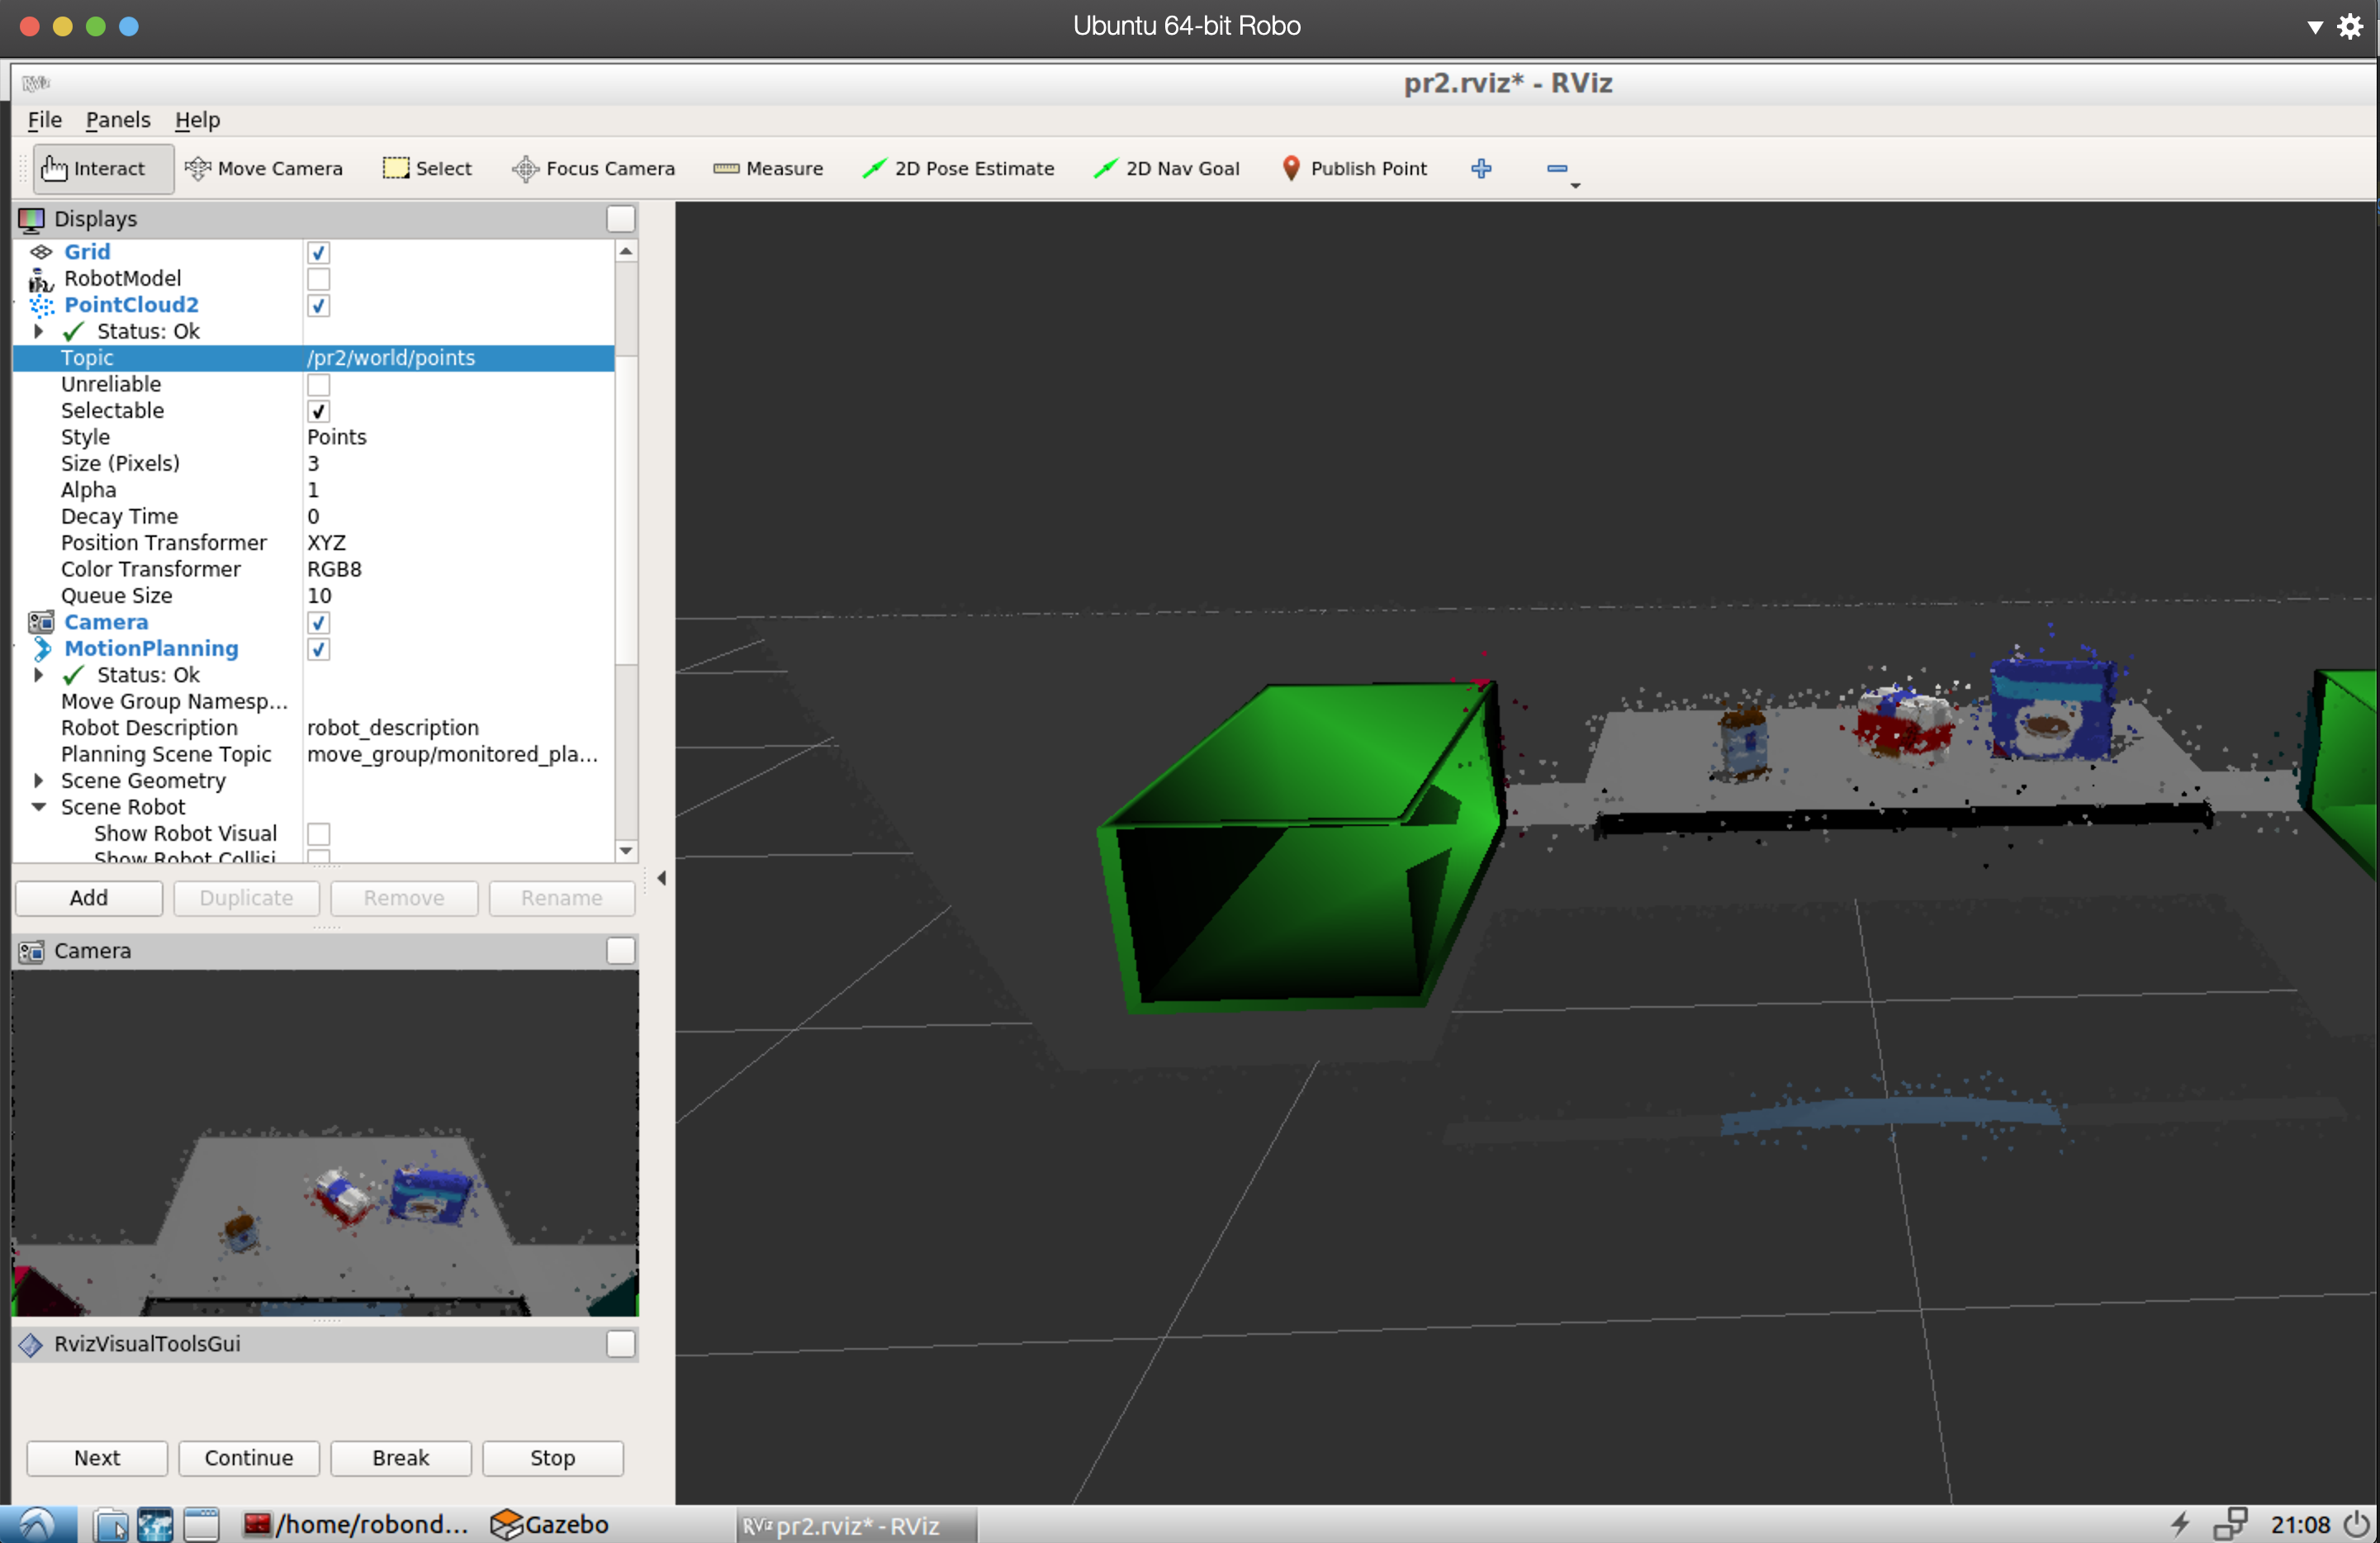Select the 2D Nav Goal tool
The image size is (2380, 1543).
[x=1166, y=168]
